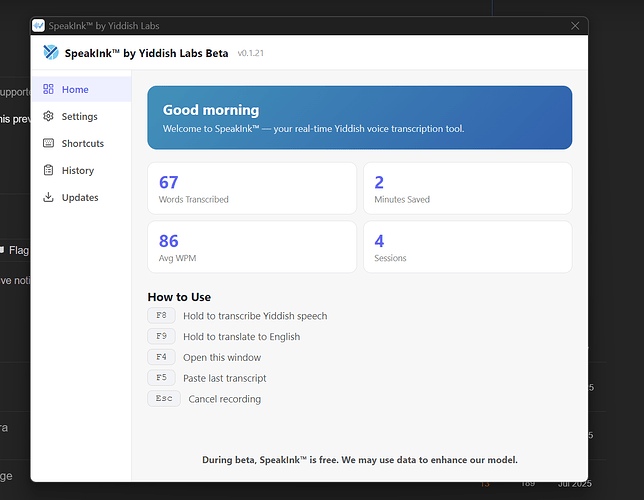
Task: Click the F9 key badge
Action: pos(161,336)
